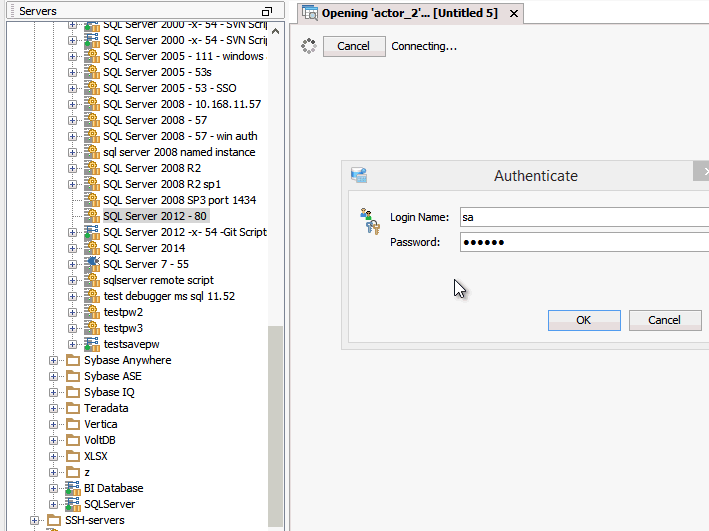Screen dimensions: 709x531
Task: Click the SQL Server 2008 - 57 - win auth icon
Action: 92,136
